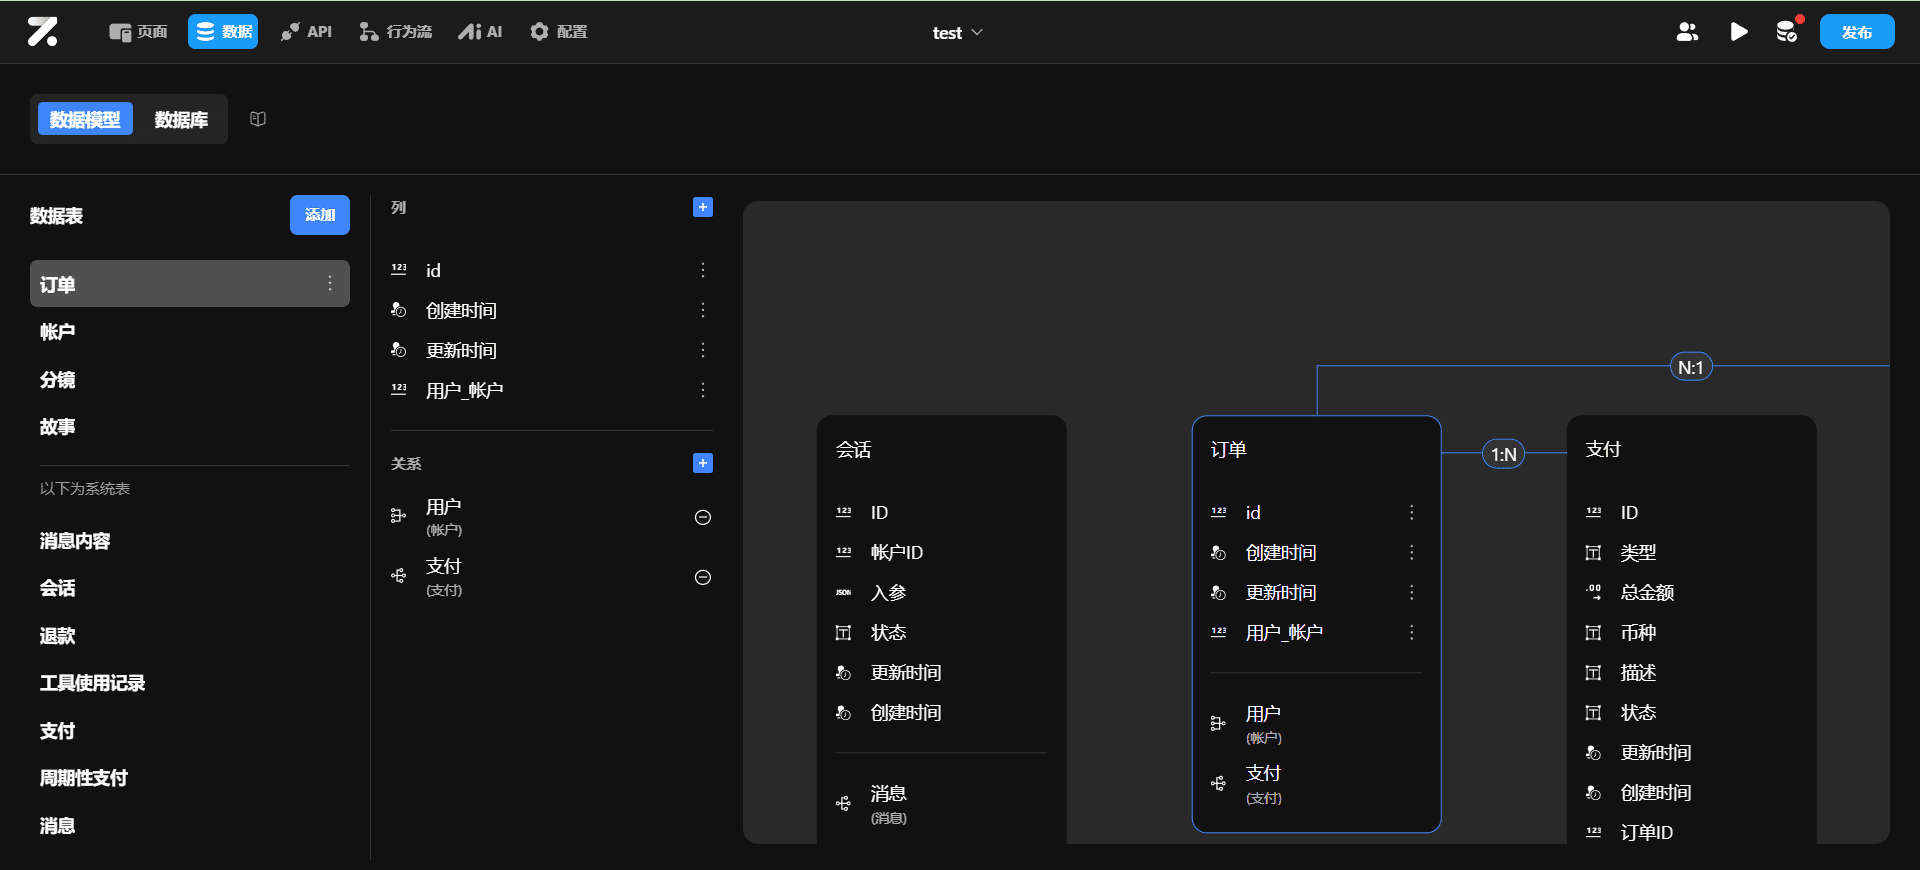Open the collaborators users icon
Screen dimensions: 1920x870
(1687, 32)
